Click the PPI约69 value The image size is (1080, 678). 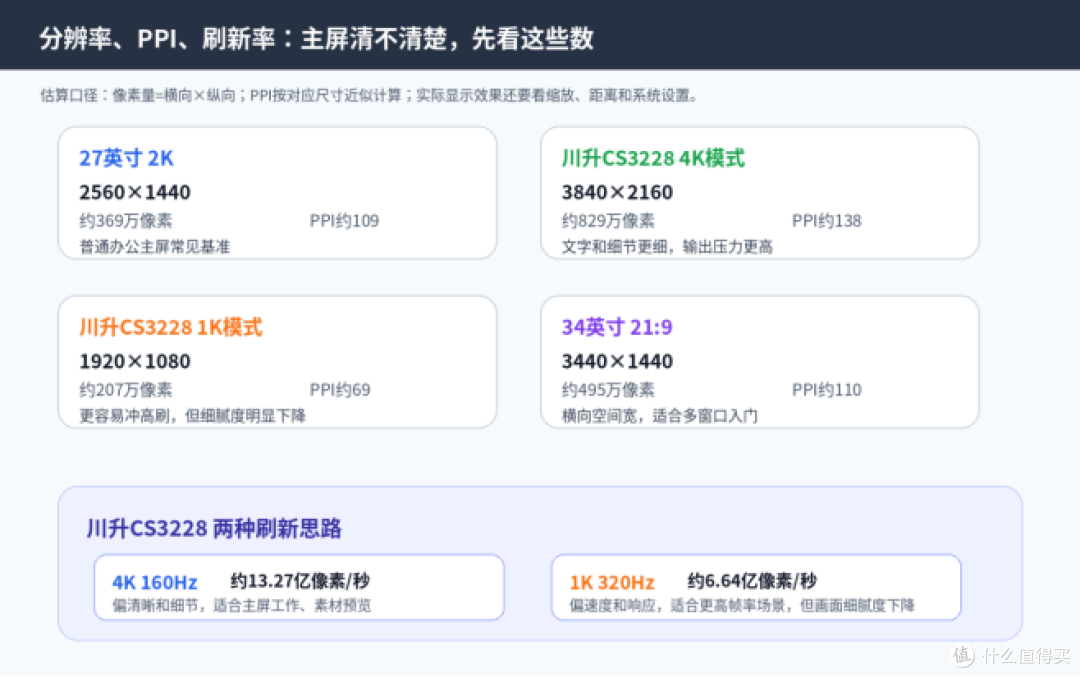(340, 390)
